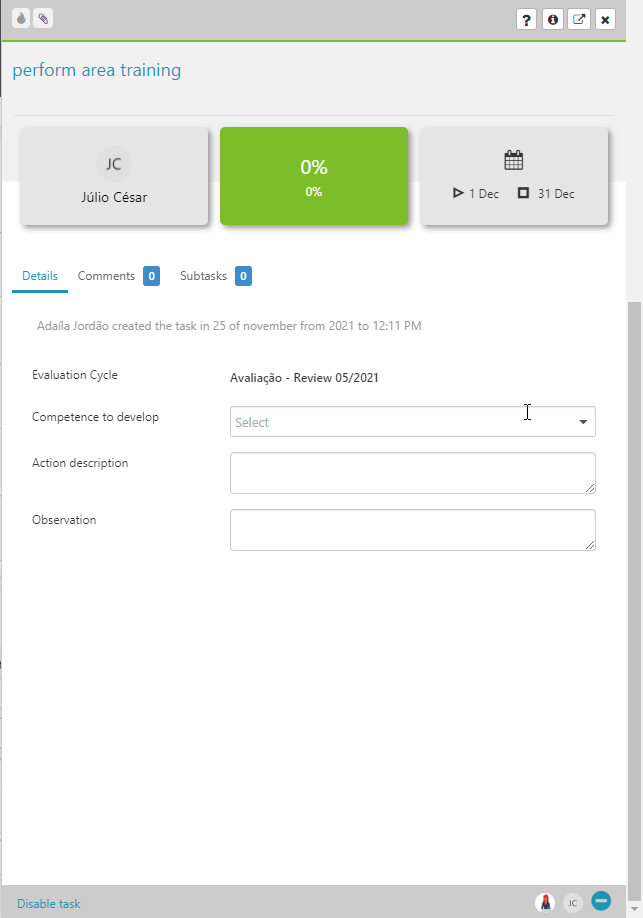
Task: Click the Júlio César assignee name
Action: click(x=114, y=197)
